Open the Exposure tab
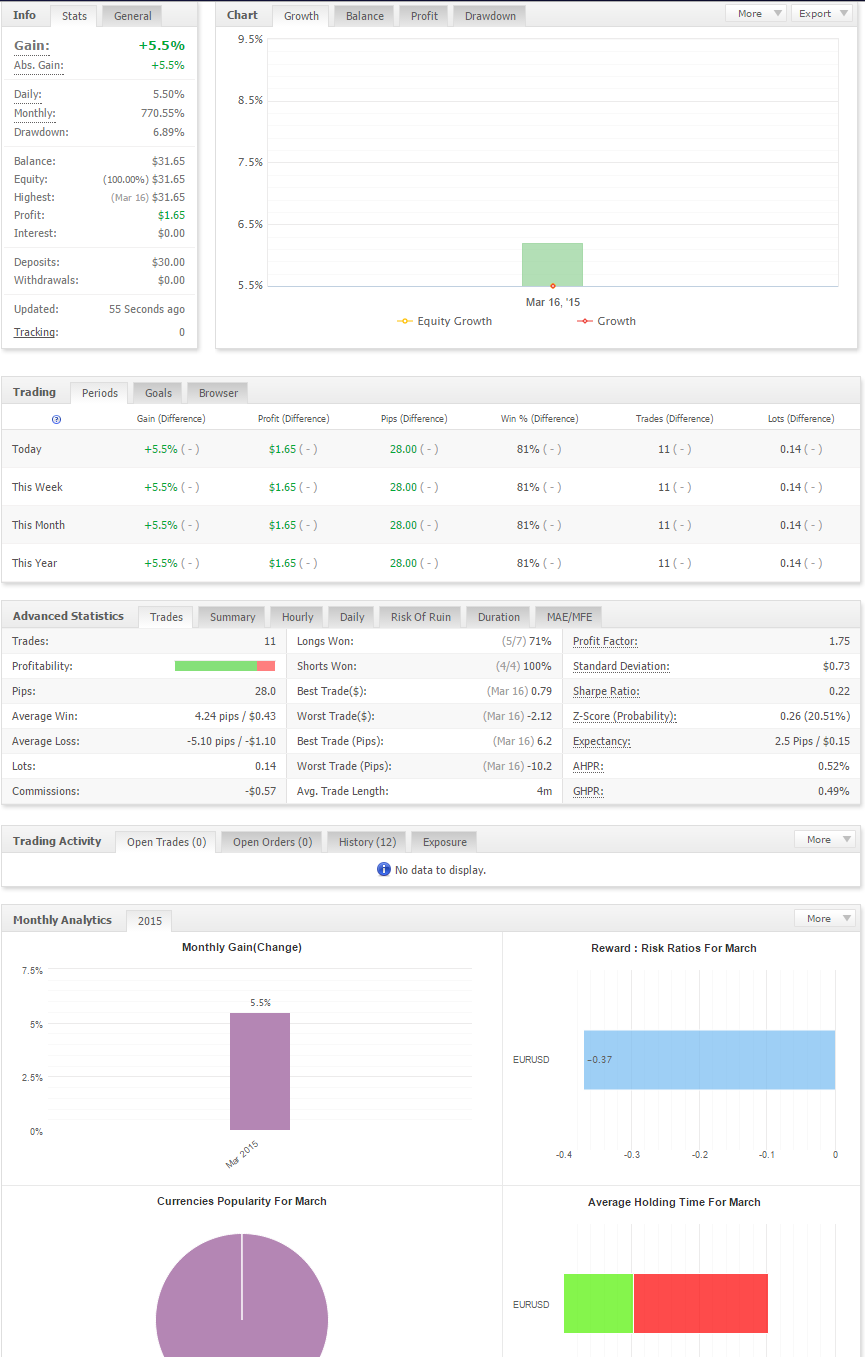 pos(444,842)
